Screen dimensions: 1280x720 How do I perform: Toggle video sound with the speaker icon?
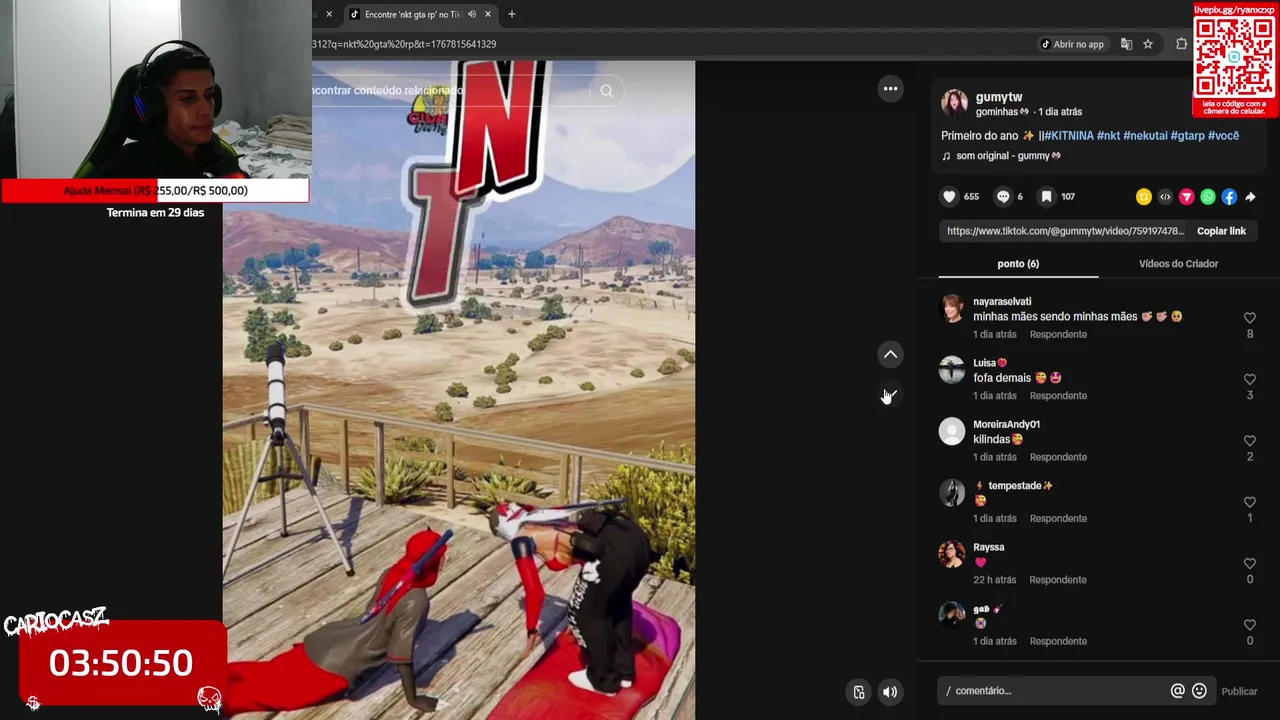(890, 692)
